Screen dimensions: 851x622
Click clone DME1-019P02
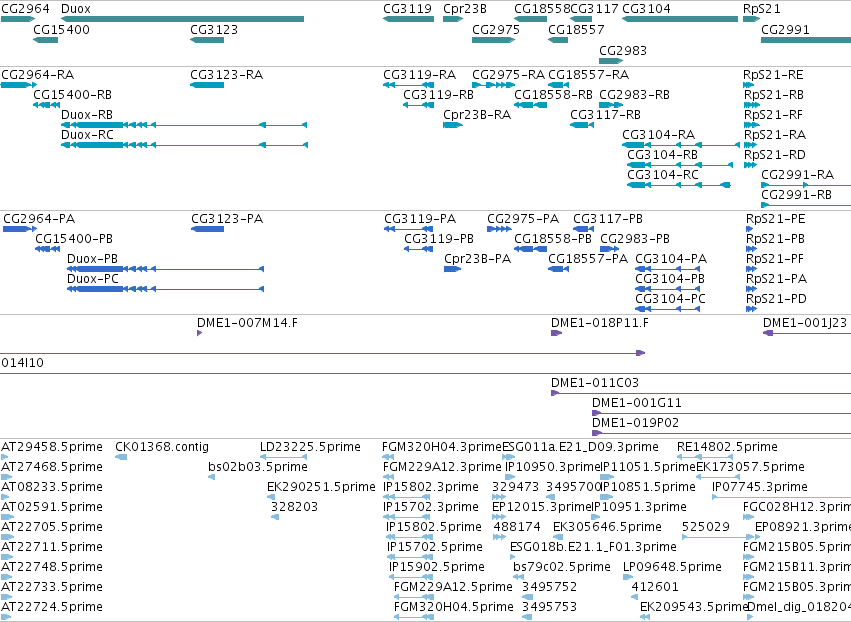635,423
